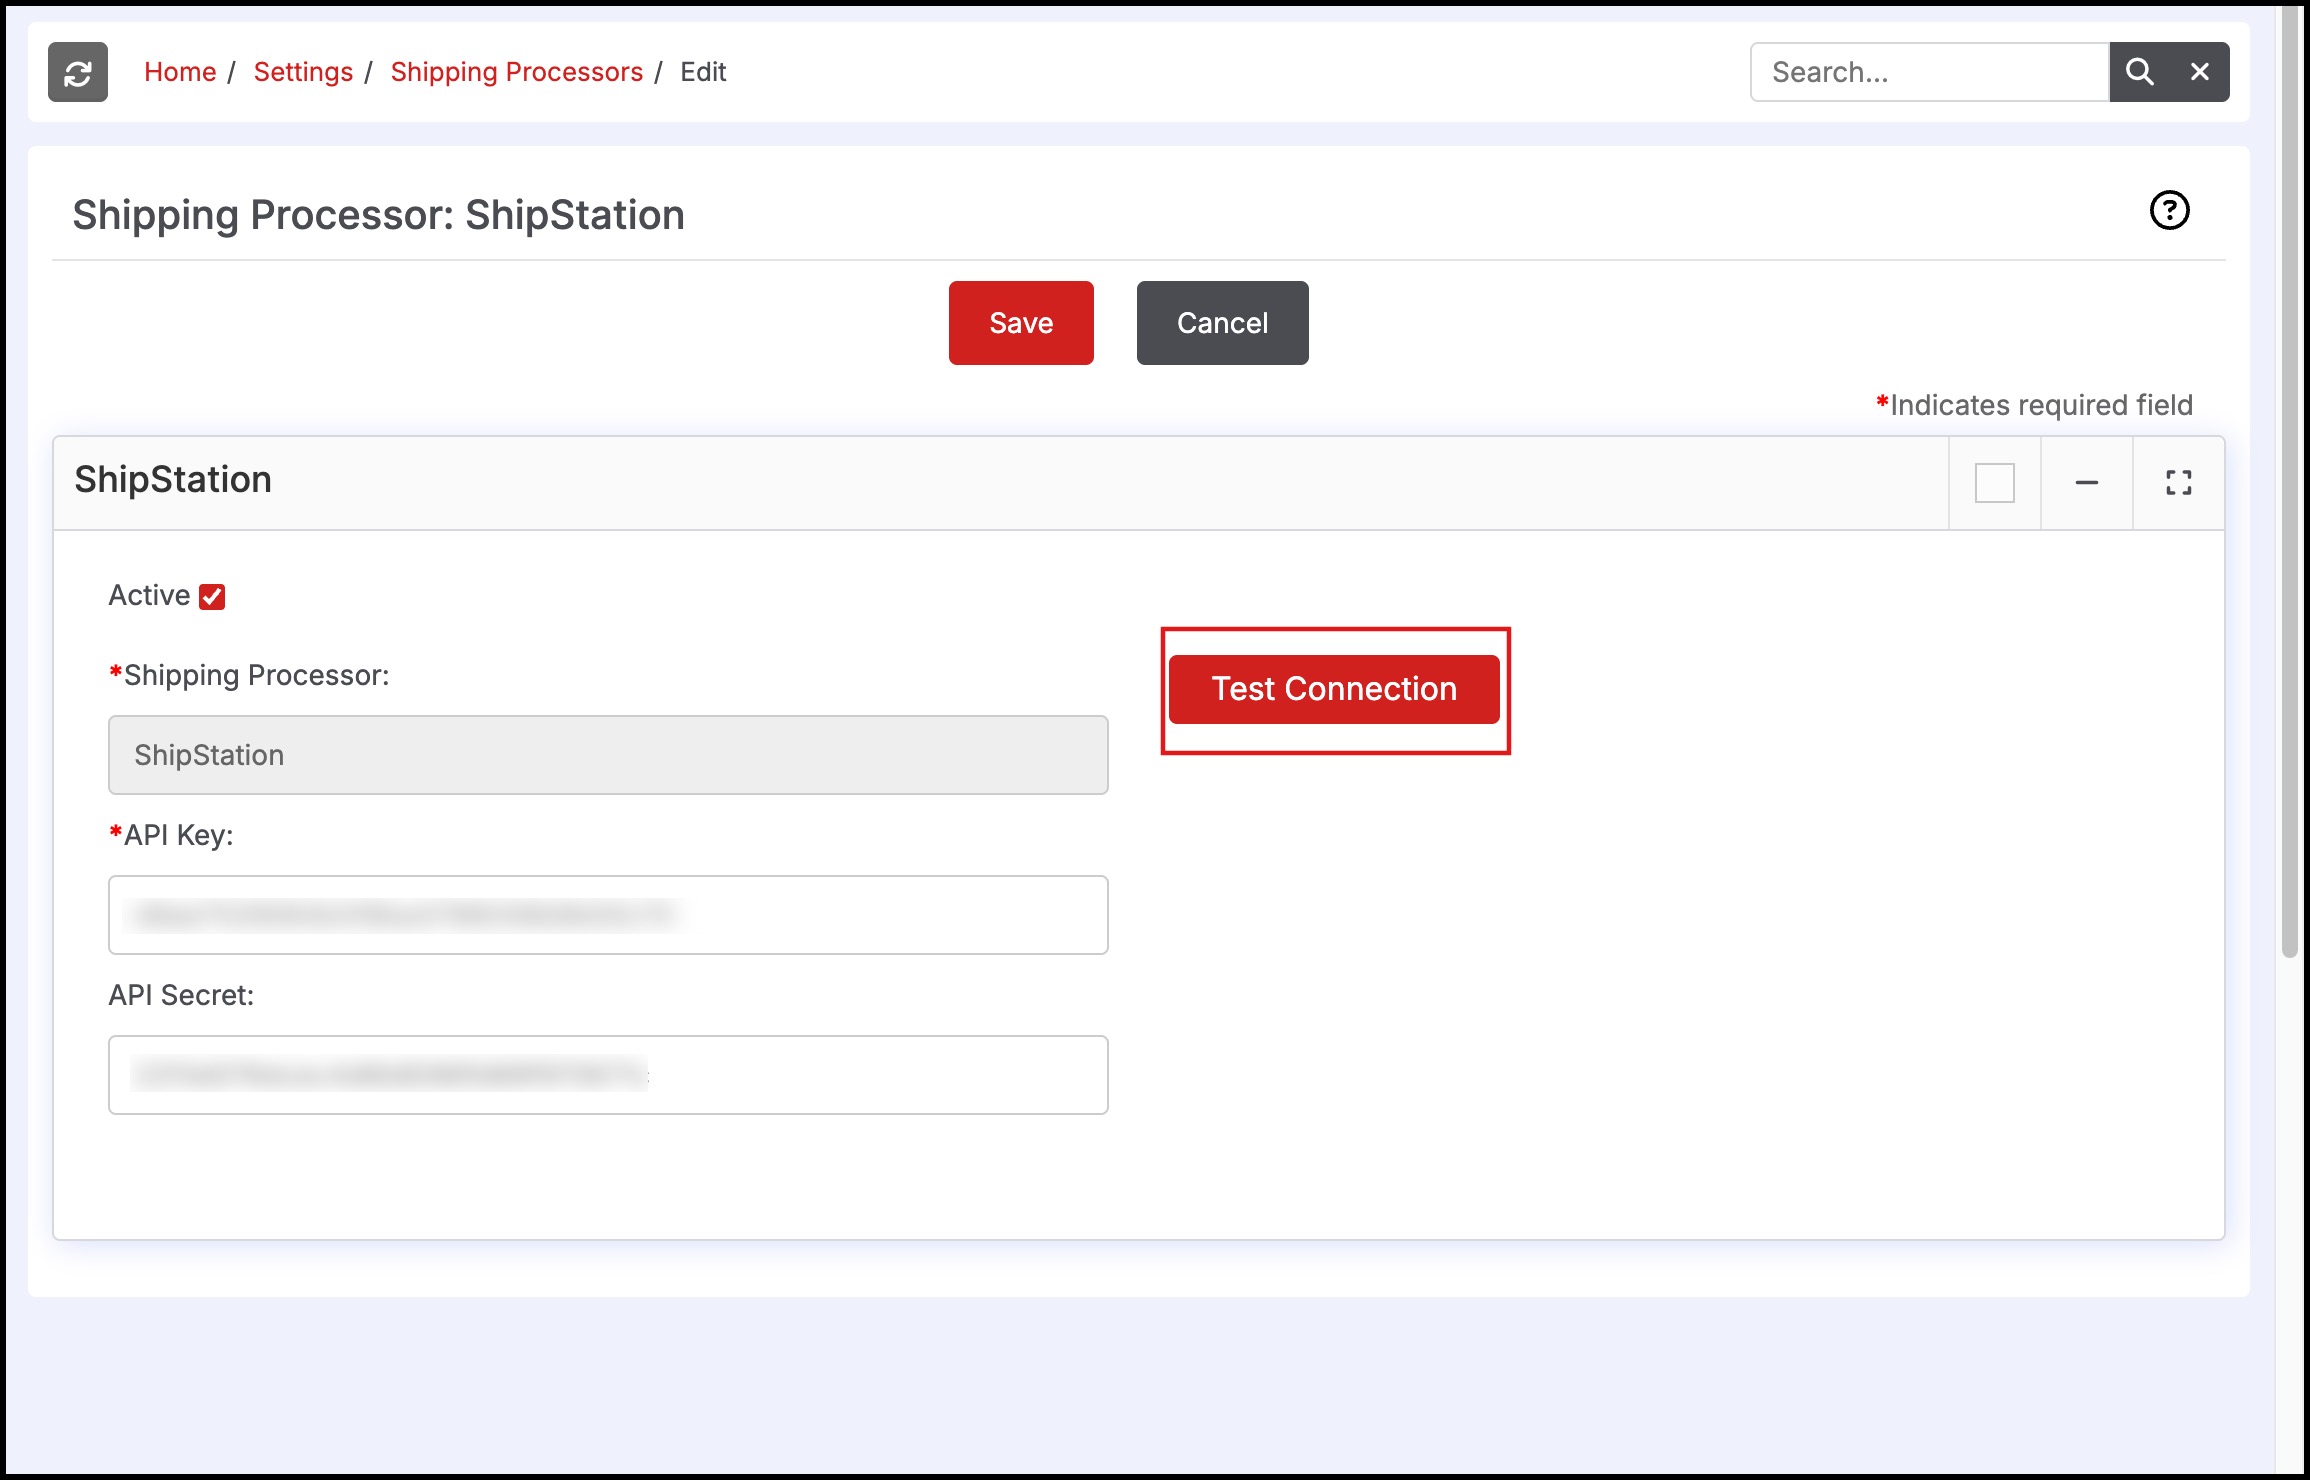Click the disabled Shipping Processor ShipStation field
Viewport: 2310px width, 1480px height.
[608, 755]
